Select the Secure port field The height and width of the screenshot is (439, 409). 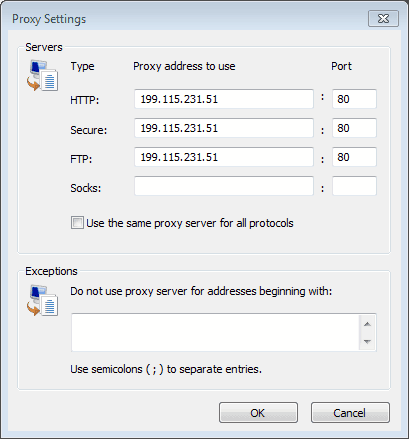coord(354,128)
